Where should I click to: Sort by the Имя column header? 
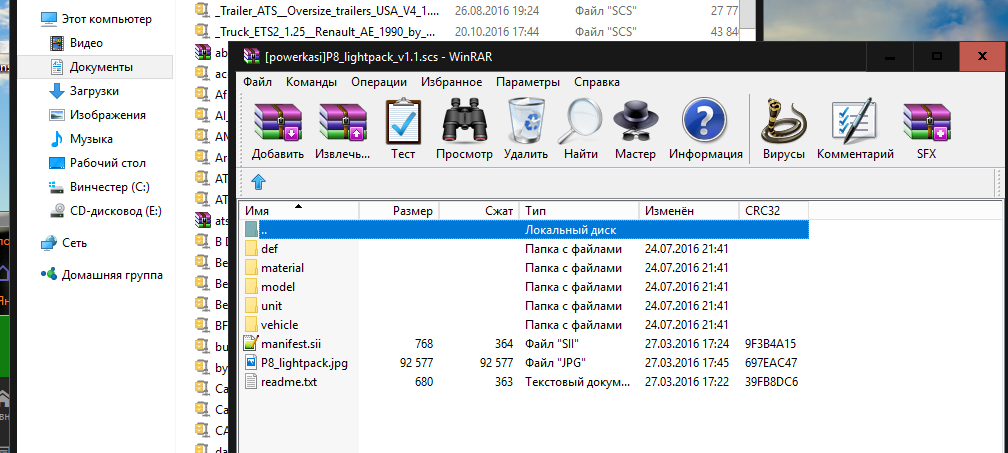click(x=299, y=211)
